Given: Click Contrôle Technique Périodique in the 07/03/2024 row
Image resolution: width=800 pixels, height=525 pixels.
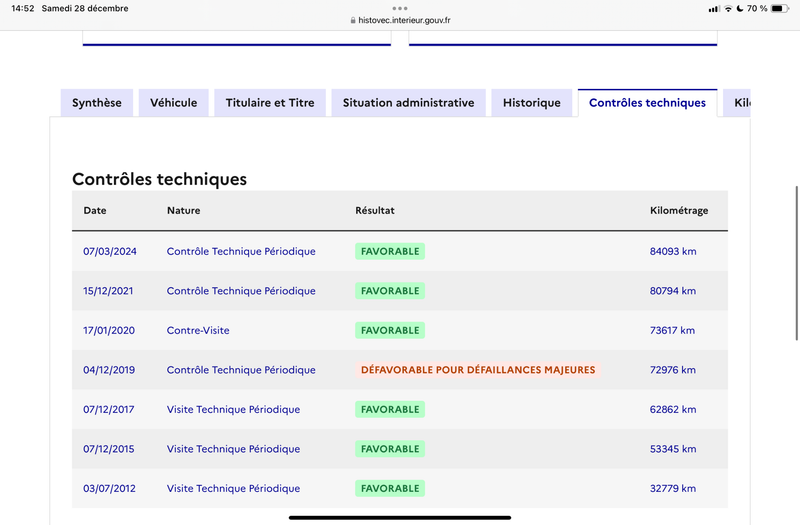Looking at the screenshot, I should [241, 251].
